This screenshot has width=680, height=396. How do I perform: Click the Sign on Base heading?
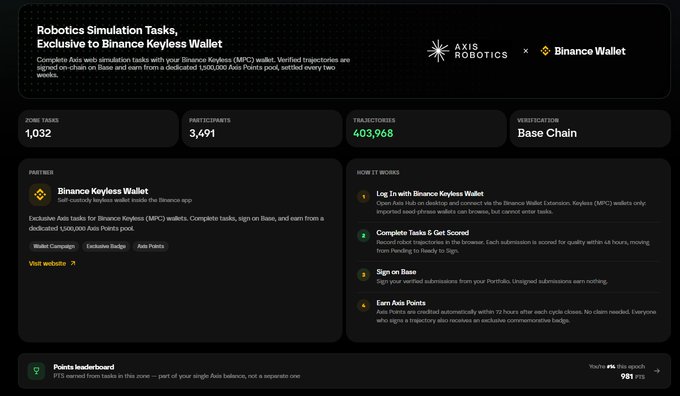[x=396, y=272]
